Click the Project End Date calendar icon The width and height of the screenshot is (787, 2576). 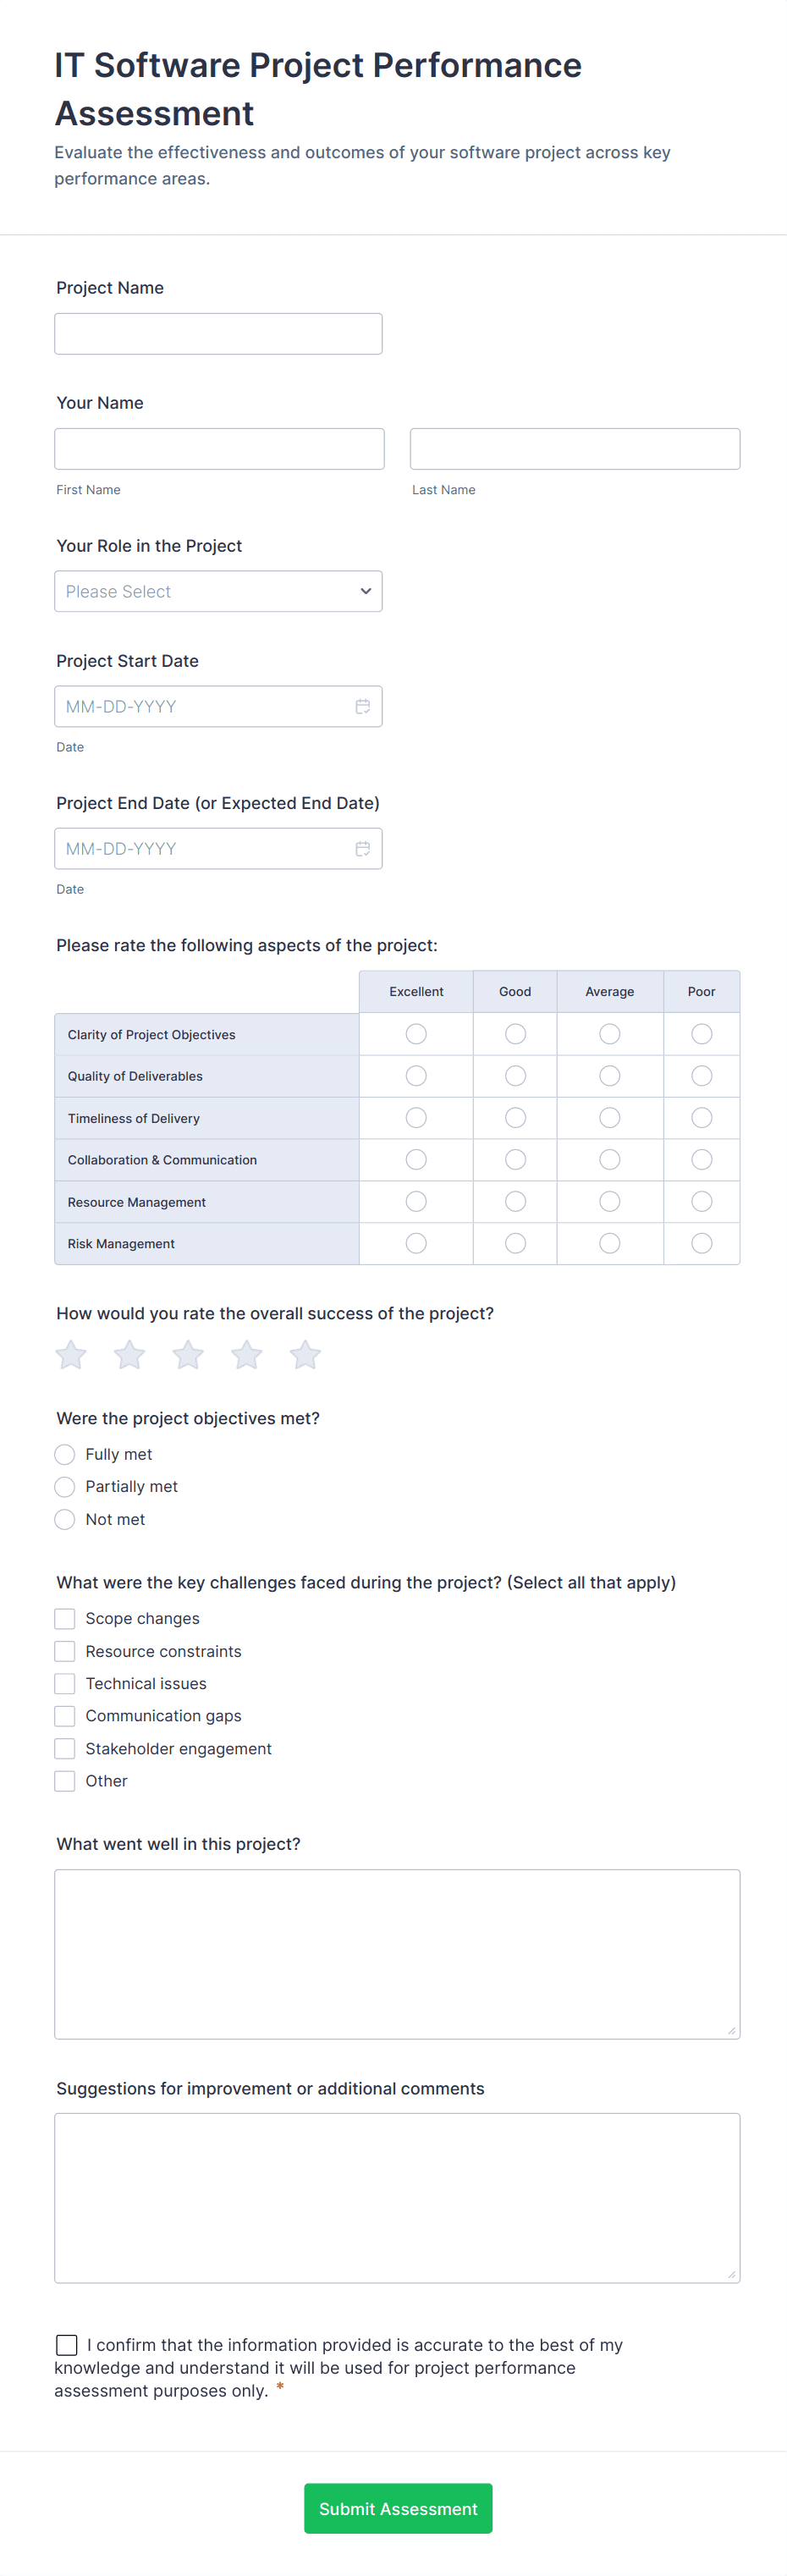click(362, 848)
